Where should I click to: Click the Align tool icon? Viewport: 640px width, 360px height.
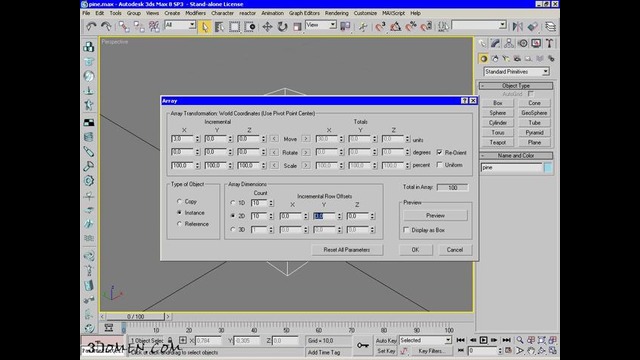533,27
